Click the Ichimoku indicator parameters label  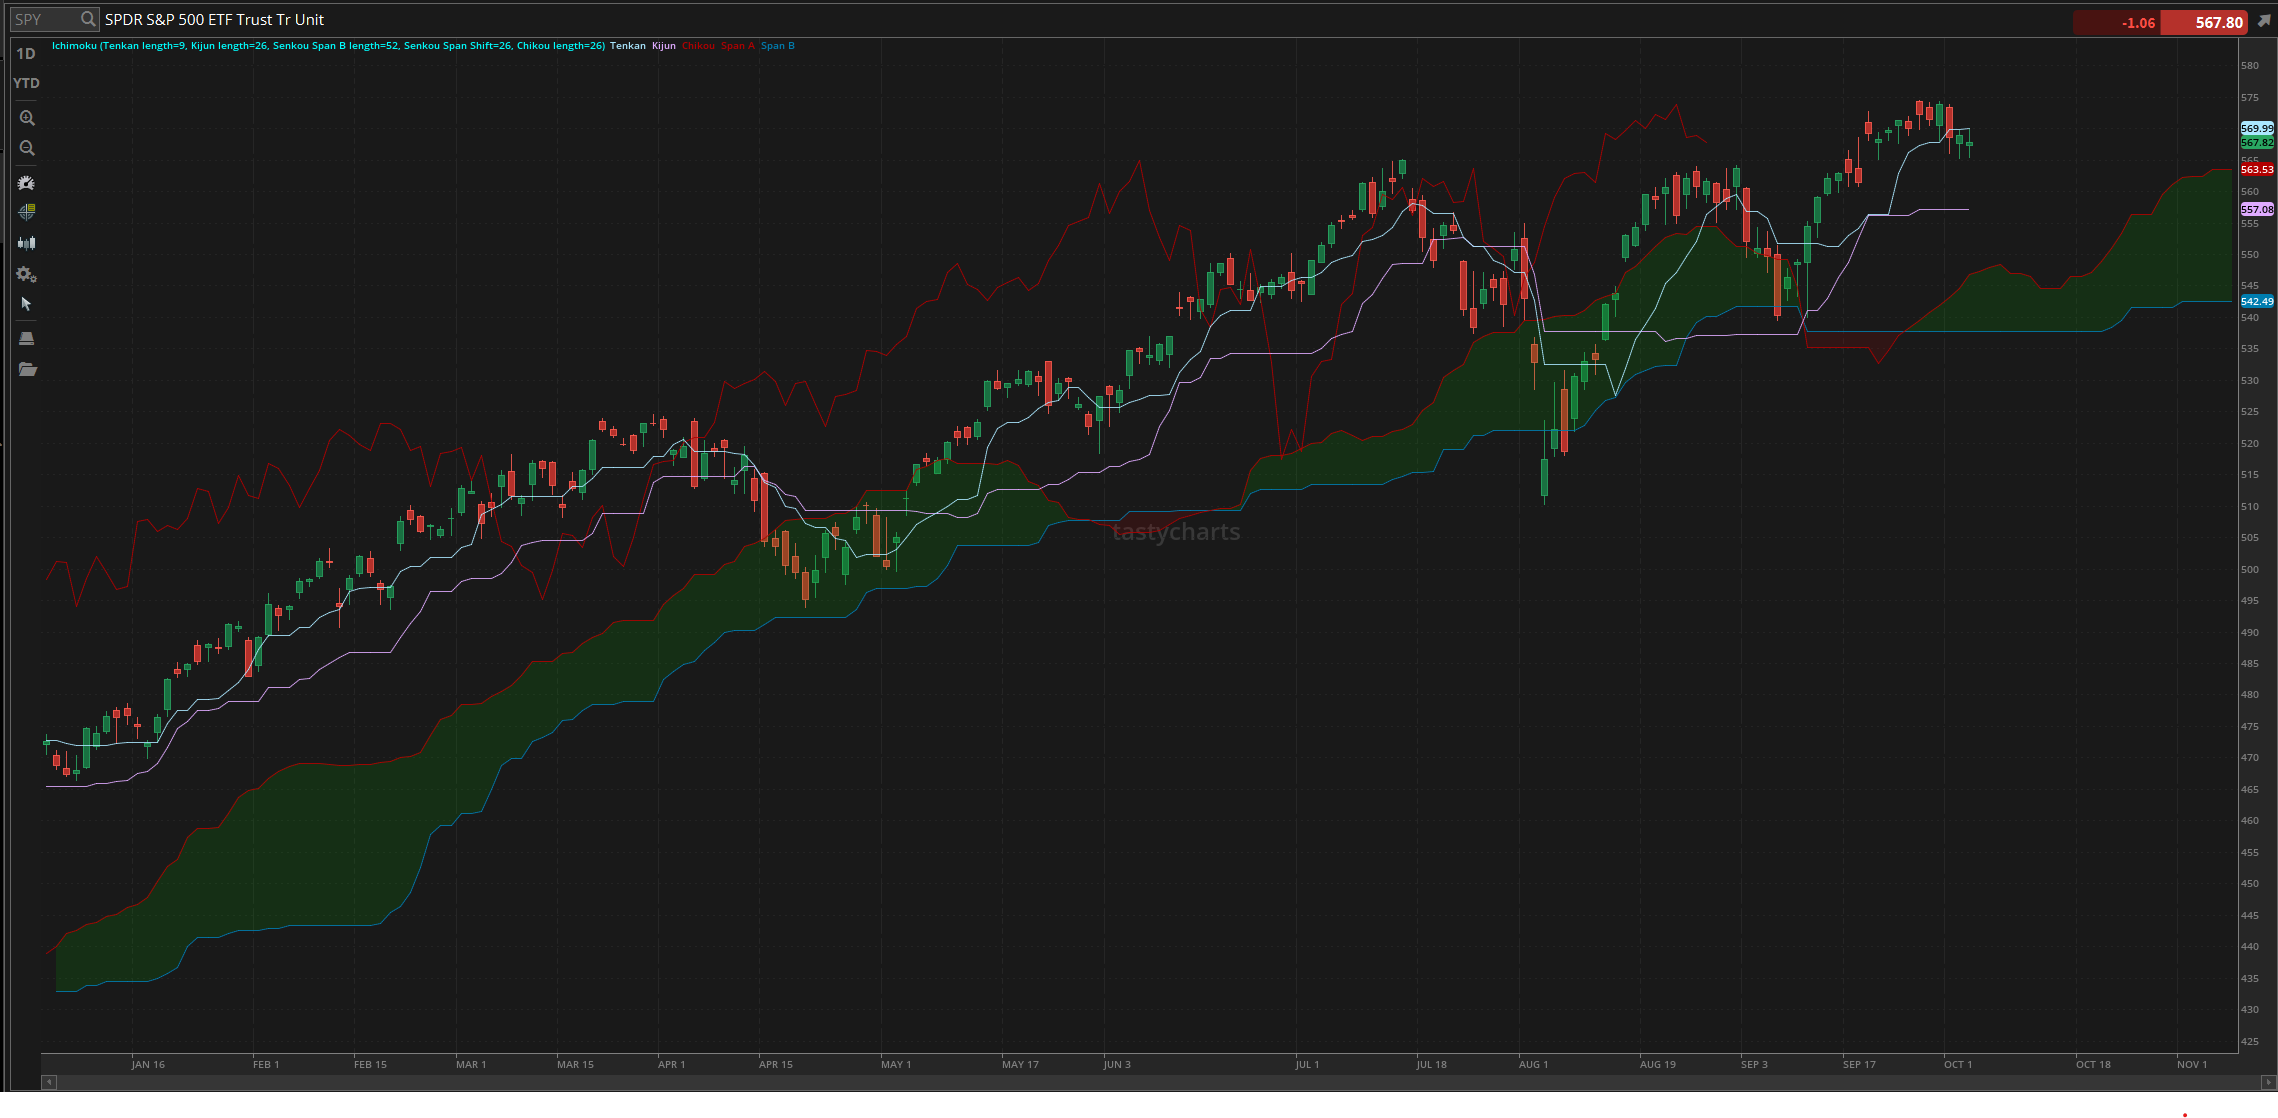[x=328, y=46]
